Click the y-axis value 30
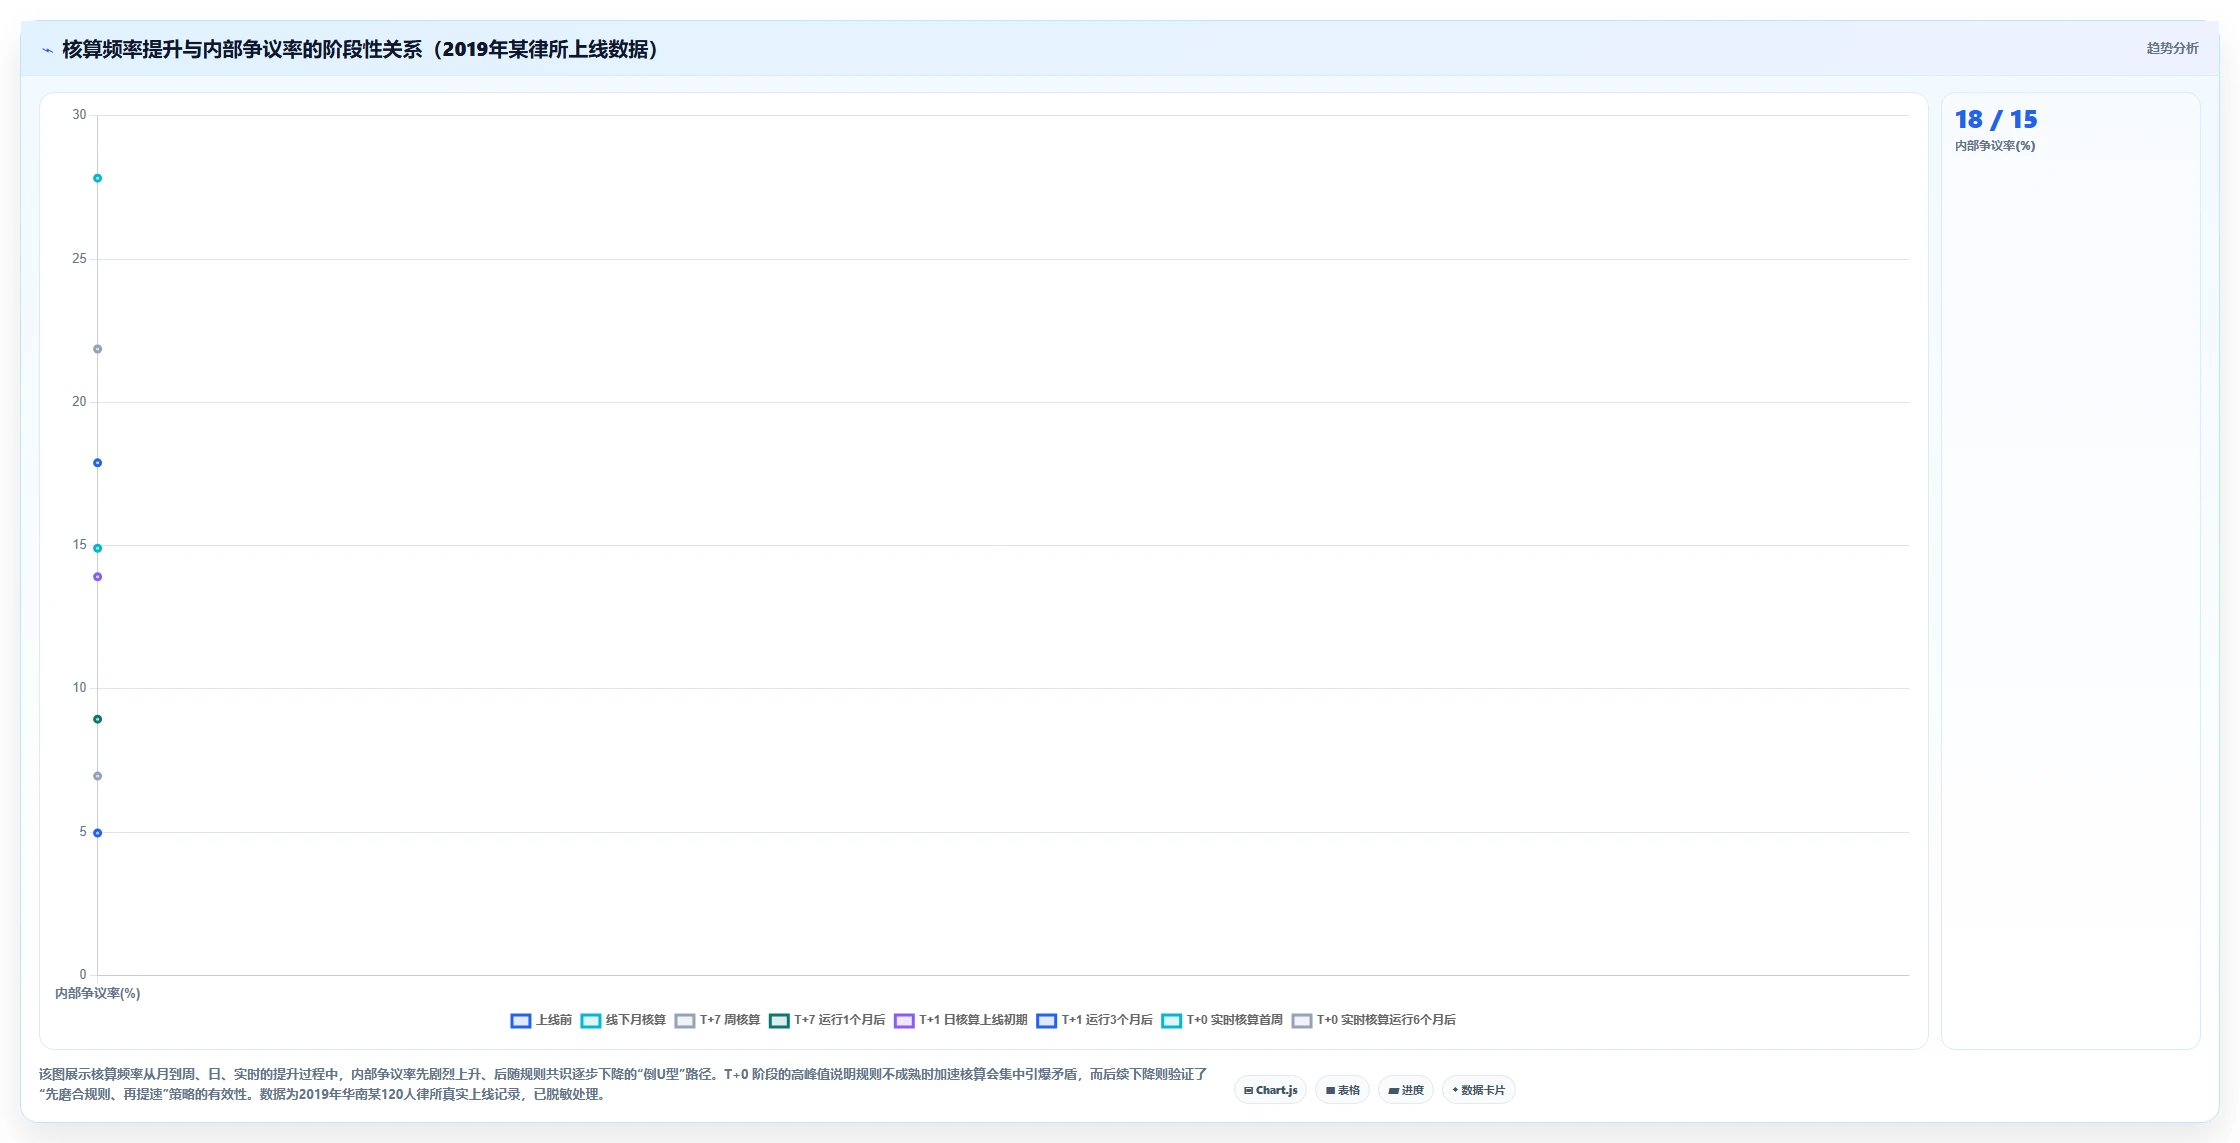 (79, 115)
